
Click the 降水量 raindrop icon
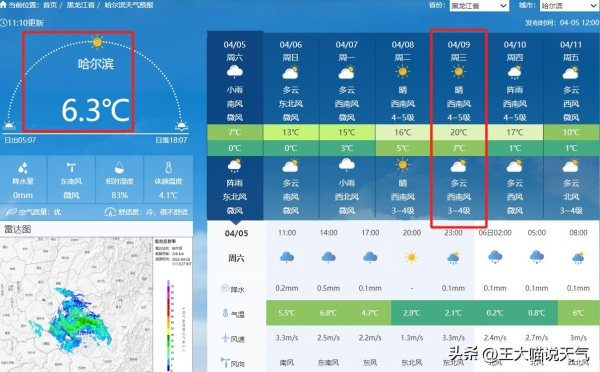pyautogui.click(x=23, y=167)
